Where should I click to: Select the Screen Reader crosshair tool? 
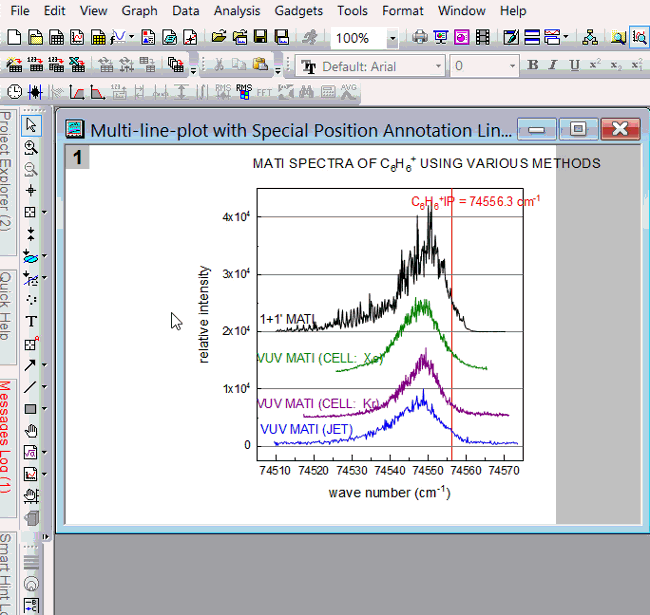(31, 190)
